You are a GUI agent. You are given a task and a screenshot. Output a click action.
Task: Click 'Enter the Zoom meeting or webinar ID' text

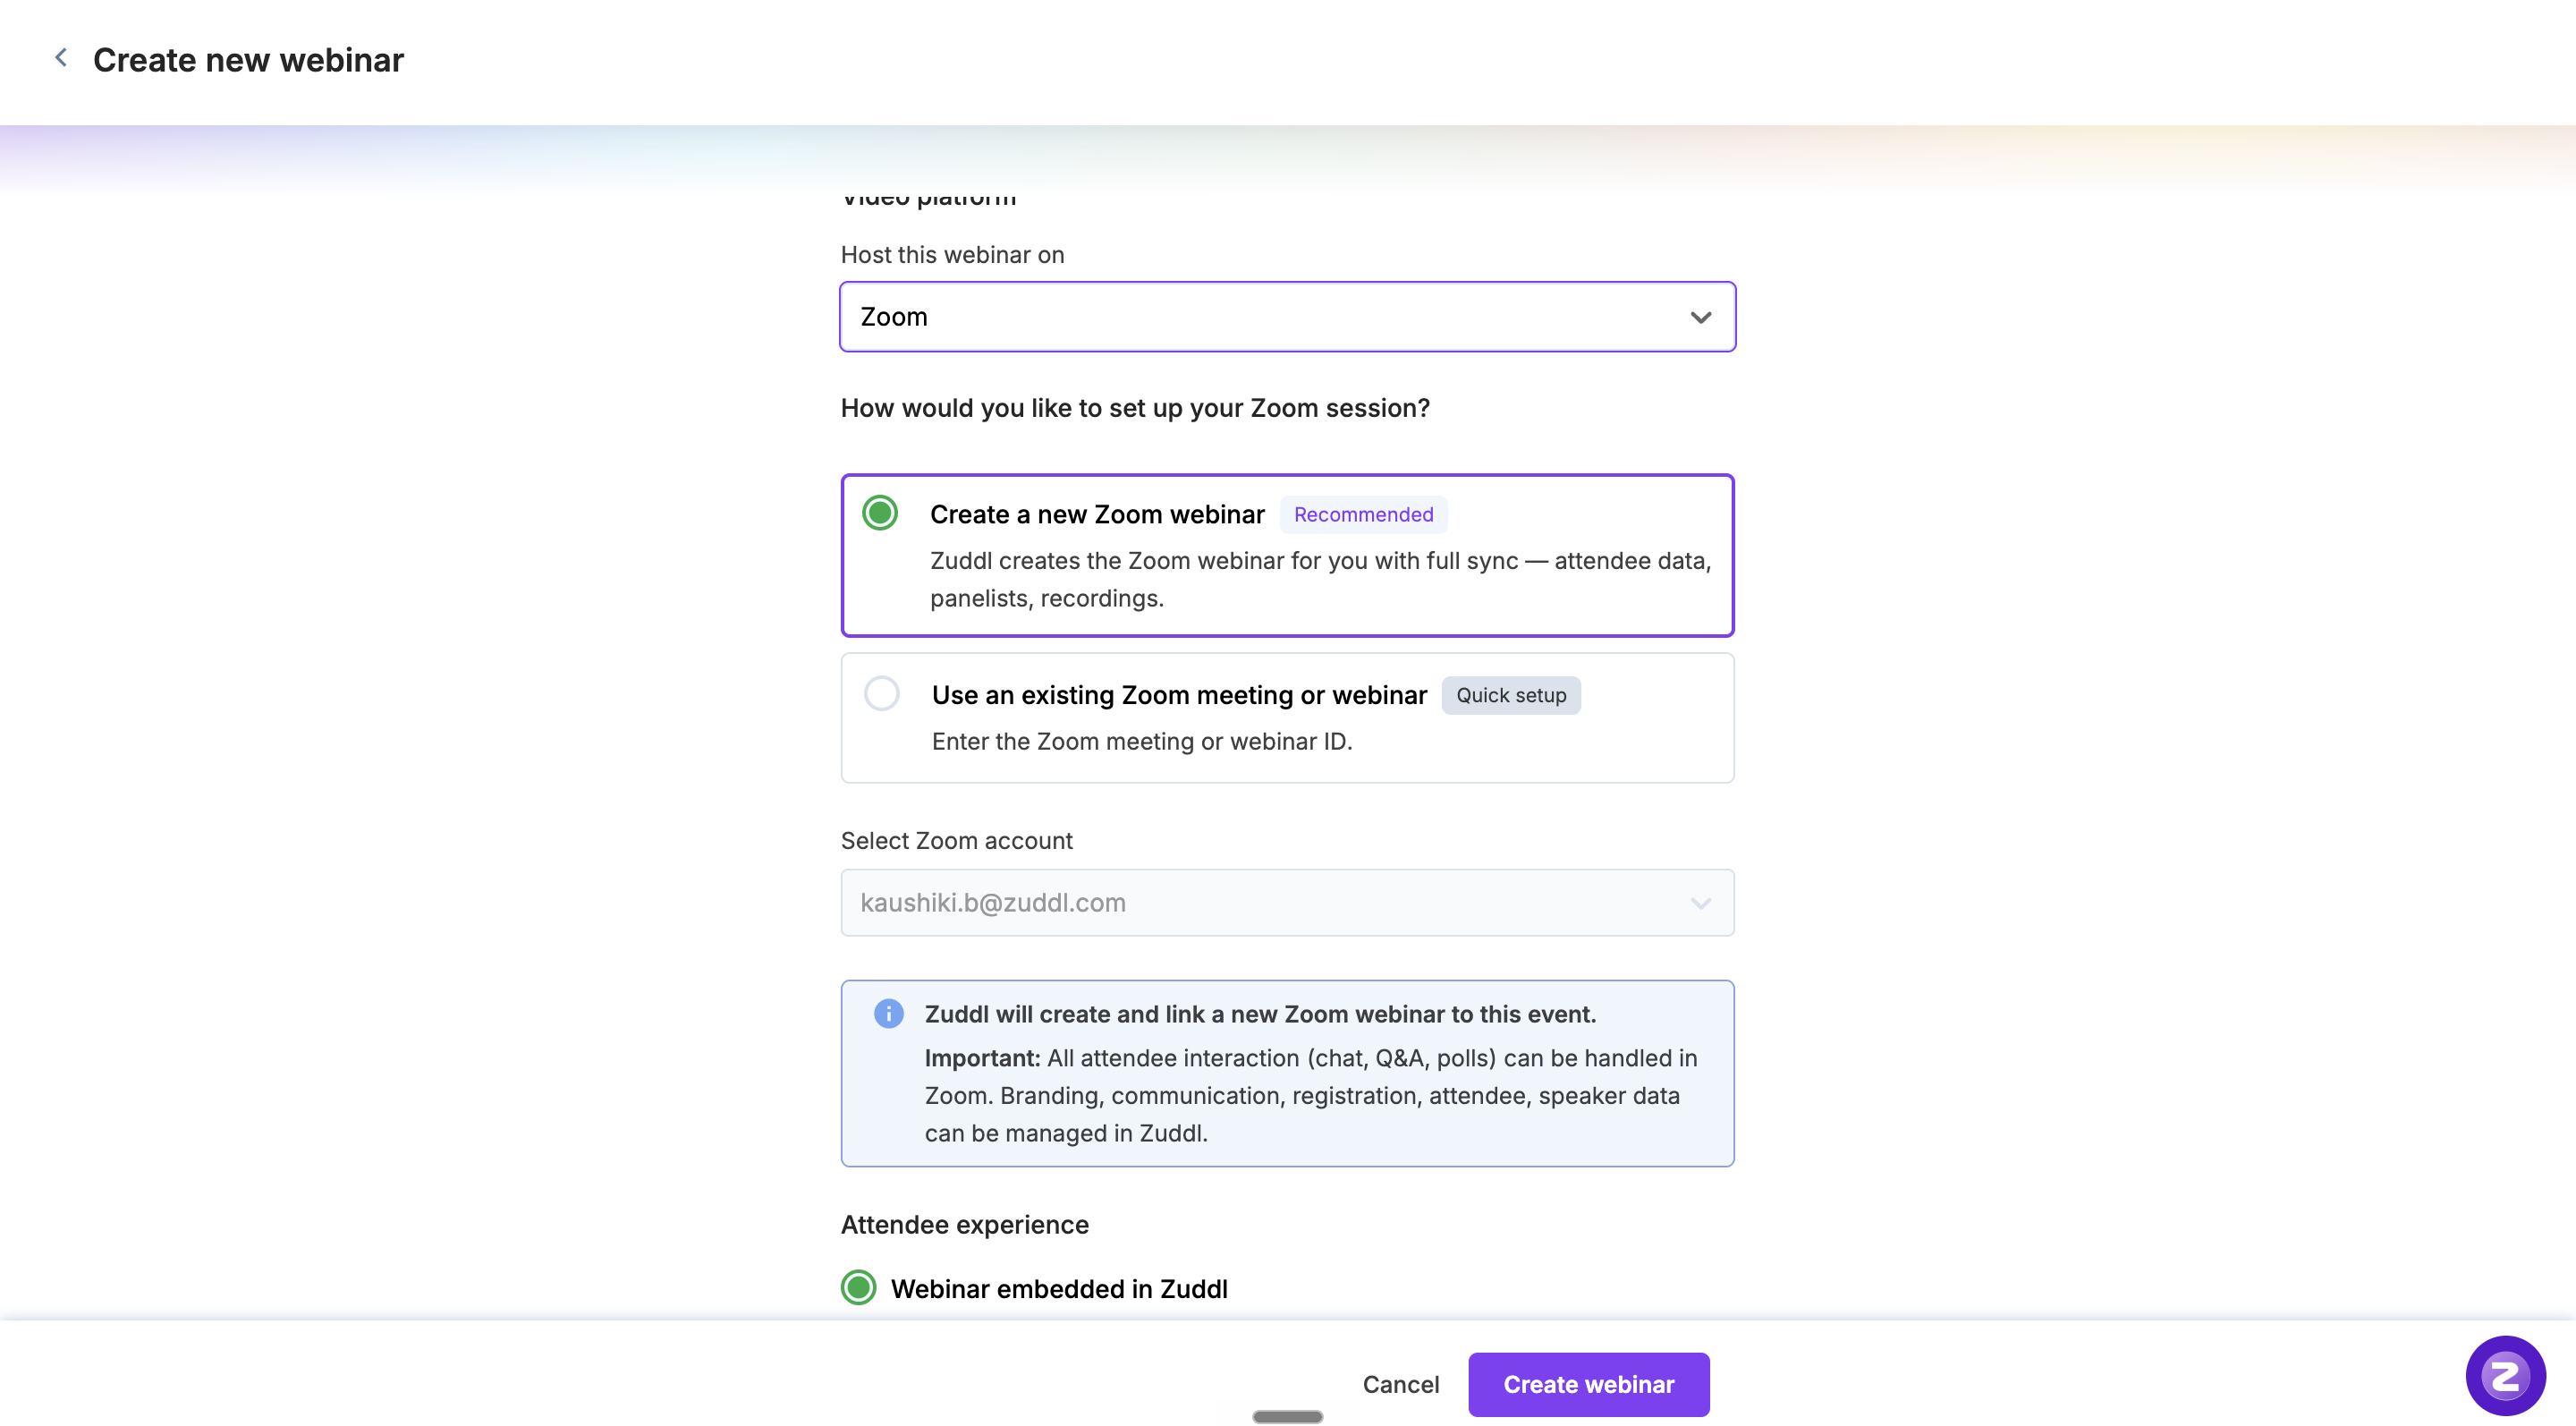1141,742
